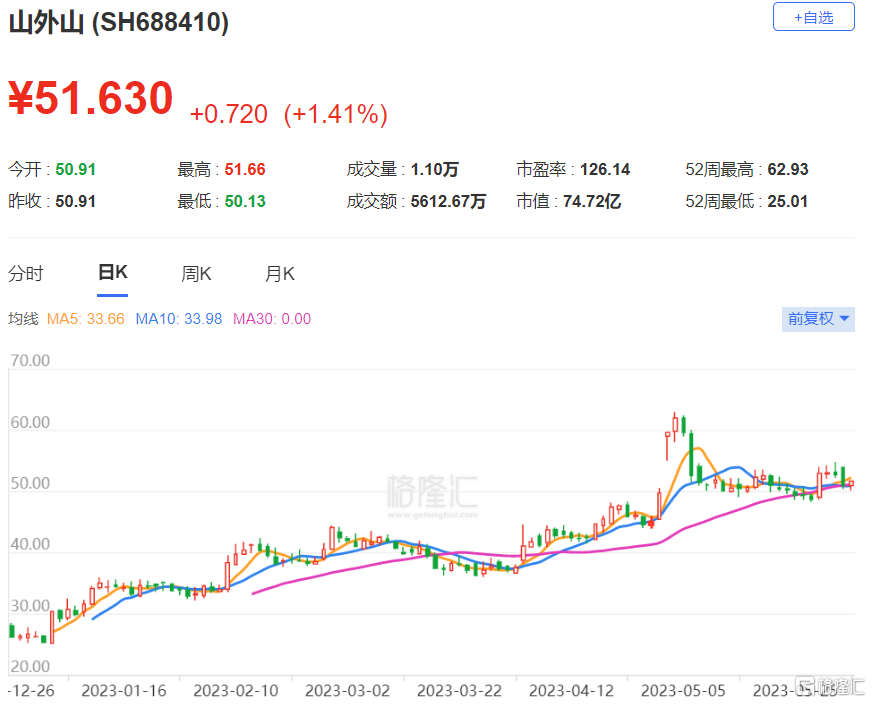
Task: Expand the 前复权 adjustment dropdown
Action: tap(818, 319)
